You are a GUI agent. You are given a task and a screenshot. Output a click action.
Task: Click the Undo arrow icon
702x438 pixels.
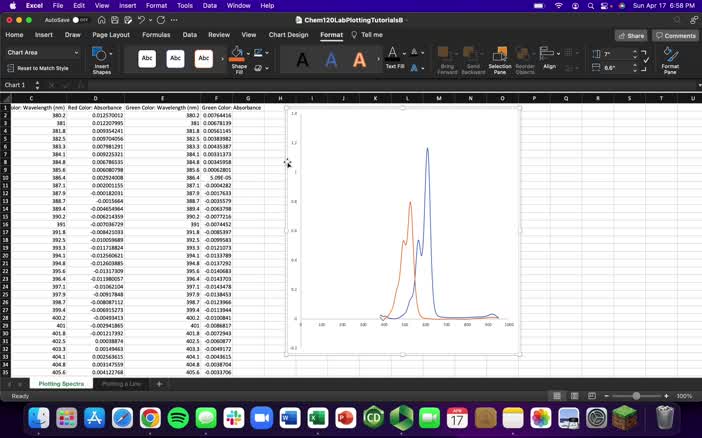pos(141,20)
